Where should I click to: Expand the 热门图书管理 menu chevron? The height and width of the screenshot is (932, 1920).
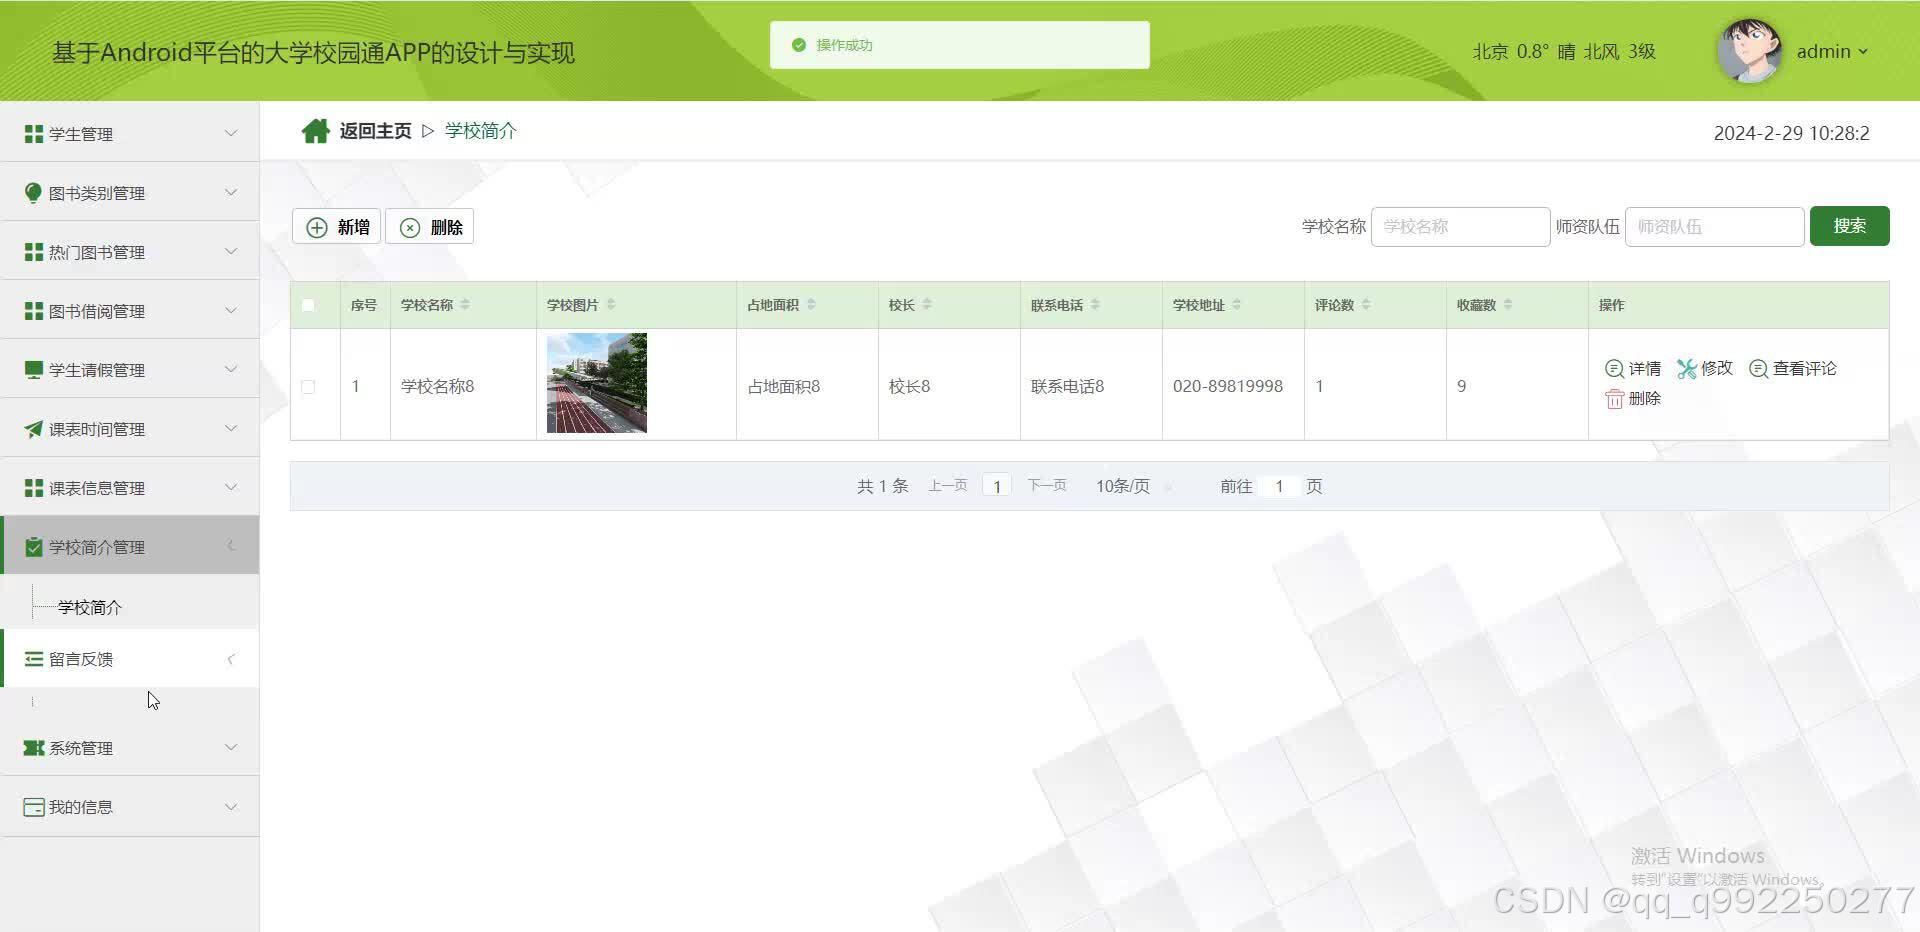point(231,251)
